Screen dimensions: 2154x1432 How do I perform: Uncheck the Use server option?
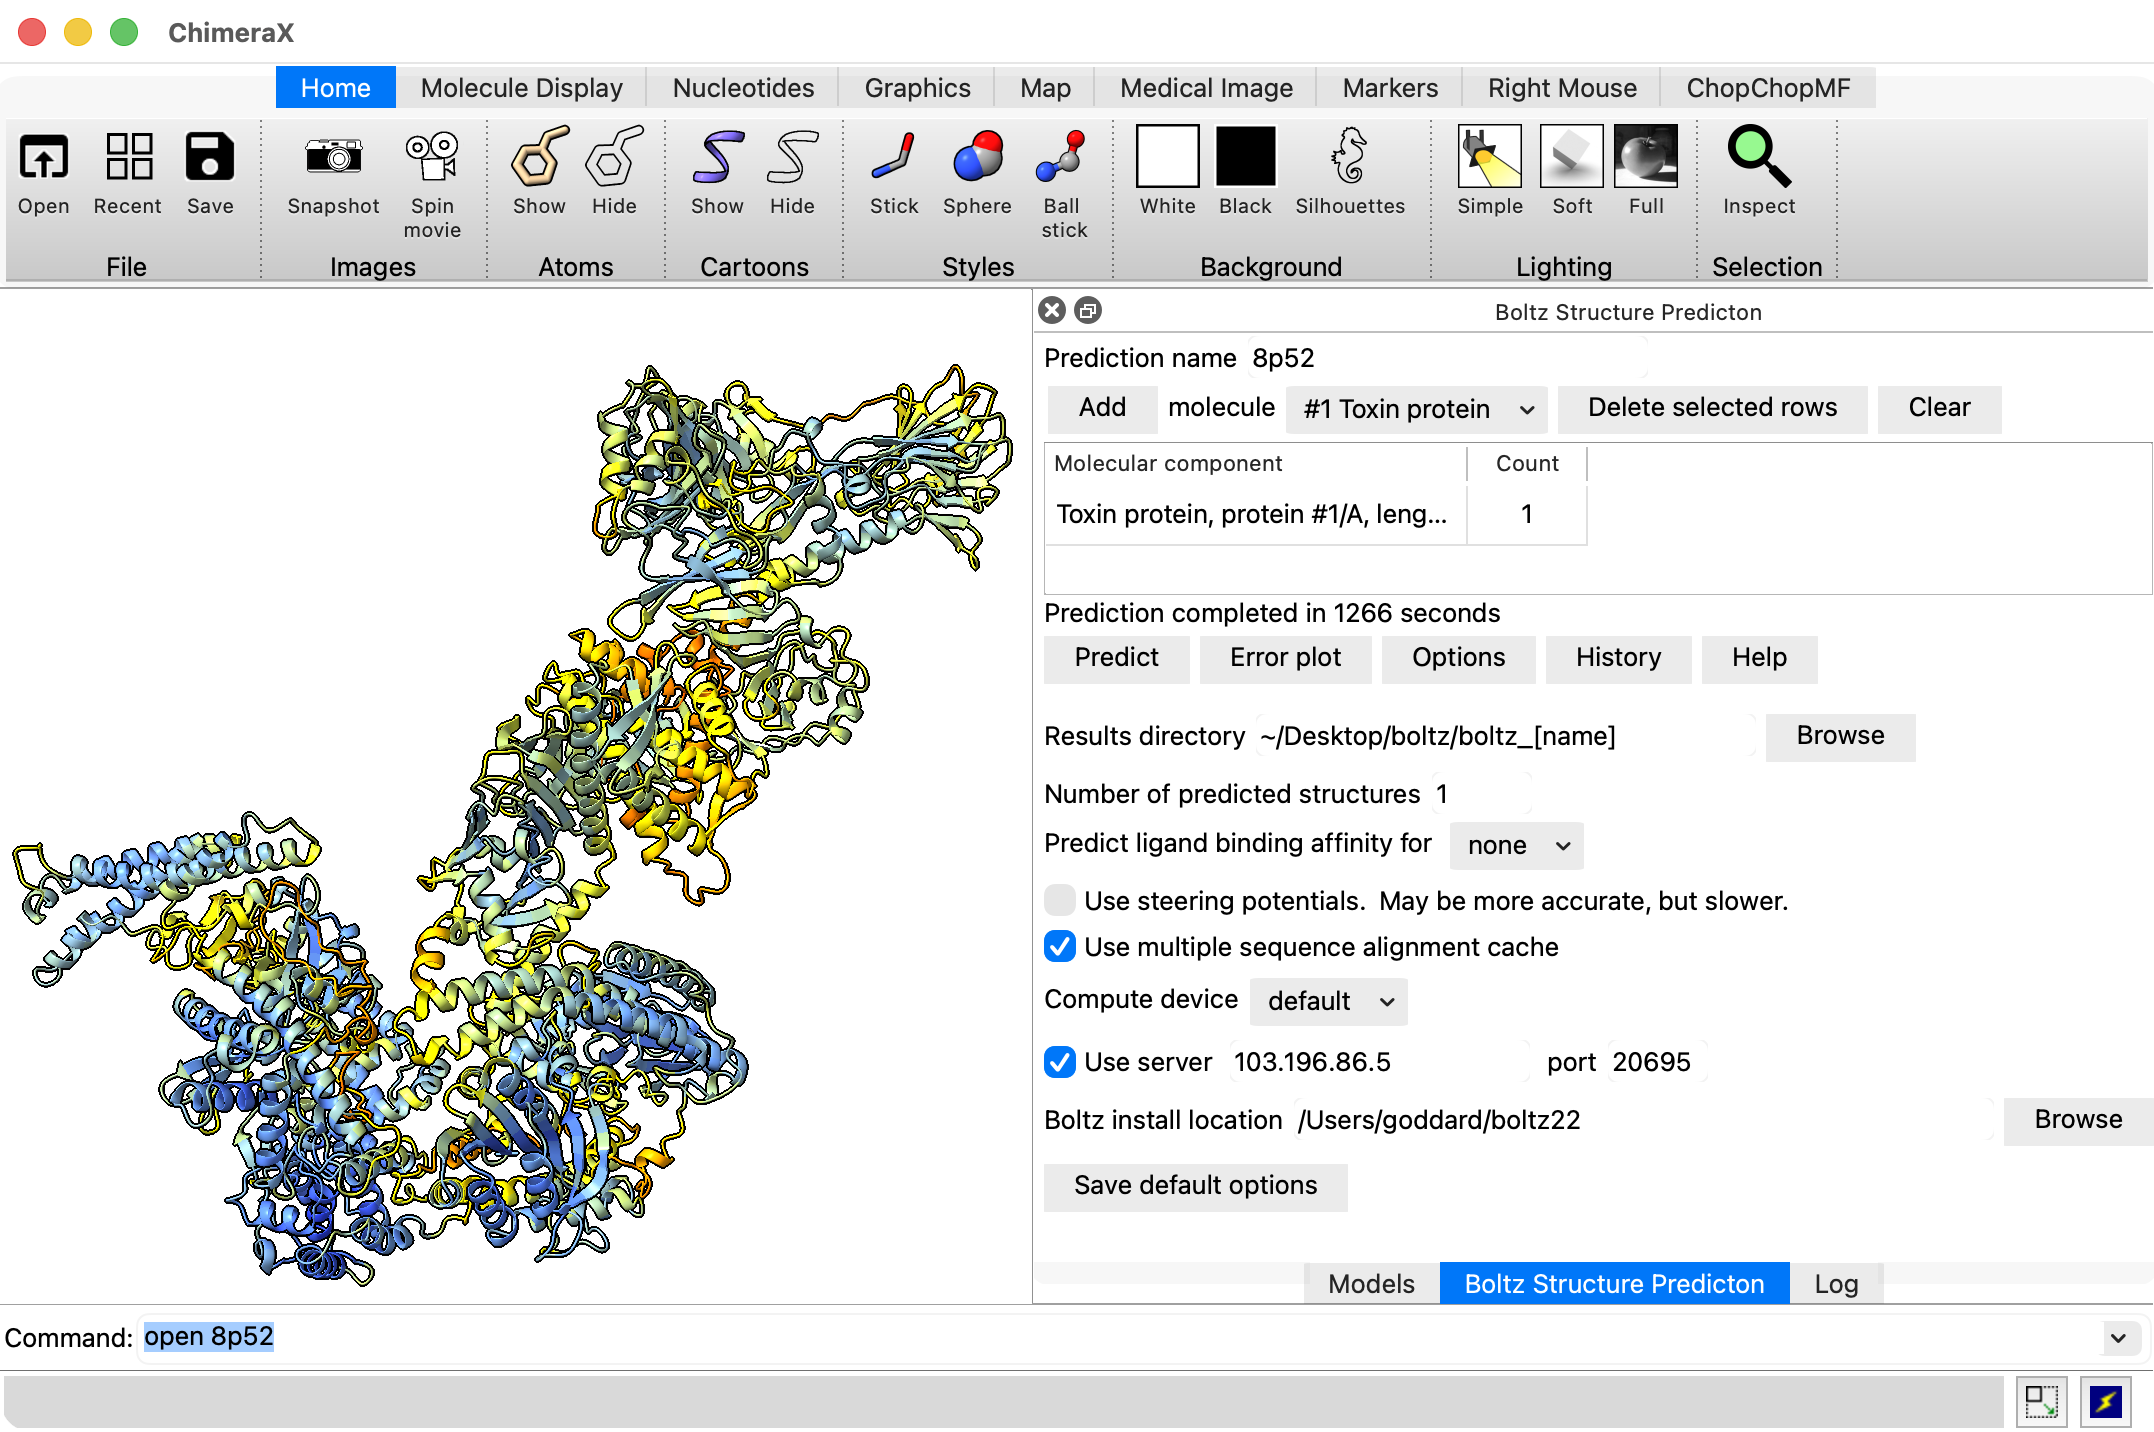1060,1062
